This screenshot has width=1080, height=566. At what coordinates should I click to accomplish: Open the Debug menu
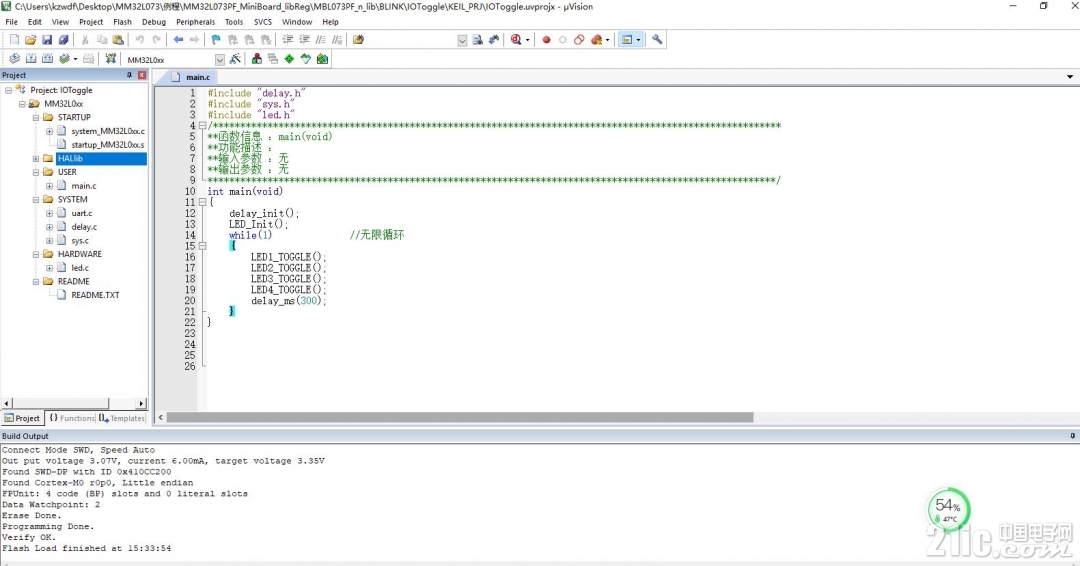(x=154, y=22)
